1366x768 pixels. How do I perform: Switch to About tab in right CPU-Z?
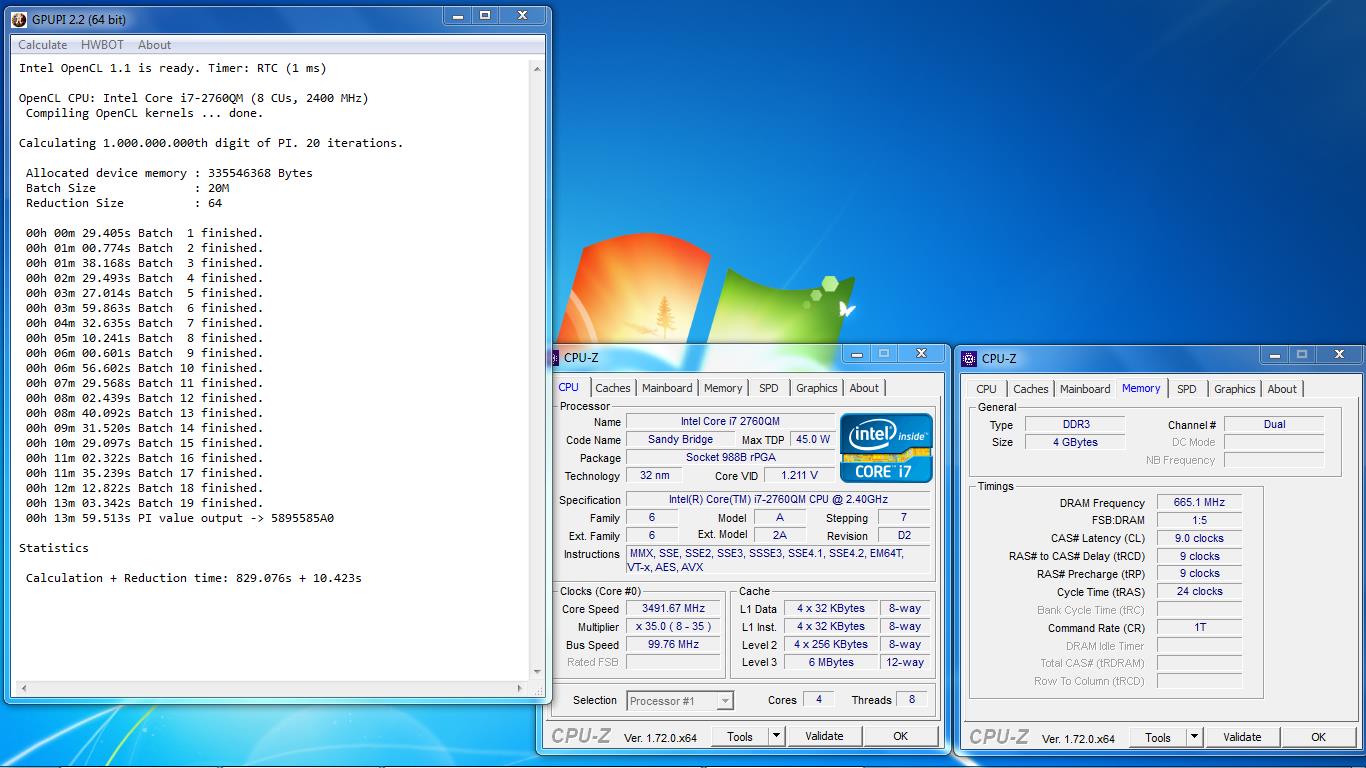coord(1282,389)
